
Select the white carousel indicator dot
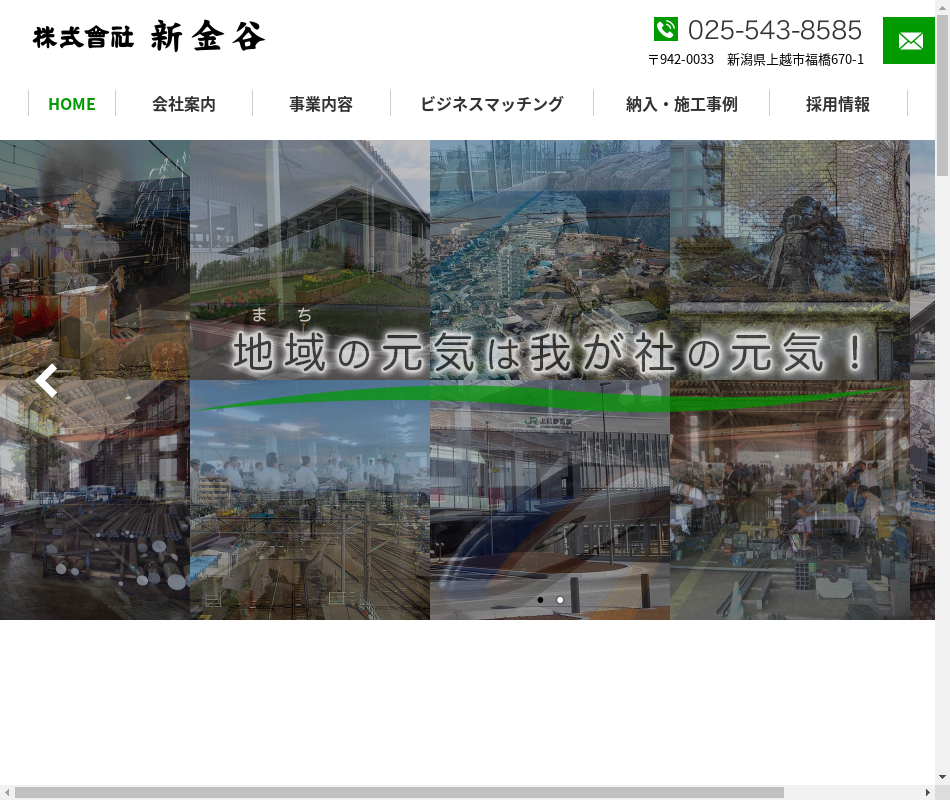[560, 600]
